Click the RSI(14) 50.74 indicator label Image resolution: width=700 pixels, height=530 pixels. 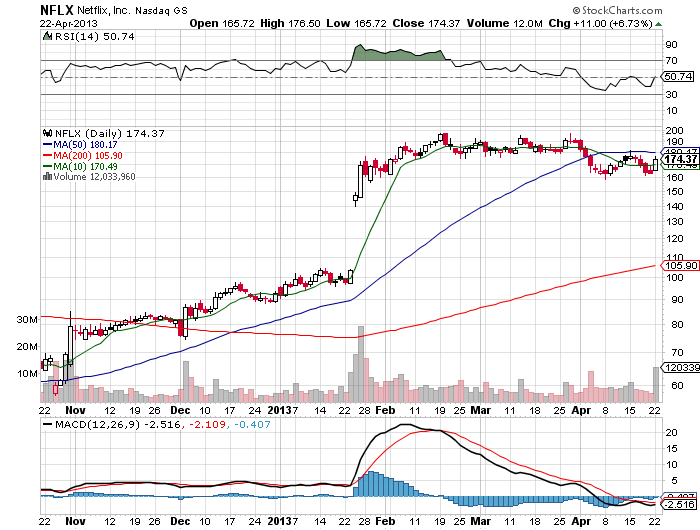94,37
